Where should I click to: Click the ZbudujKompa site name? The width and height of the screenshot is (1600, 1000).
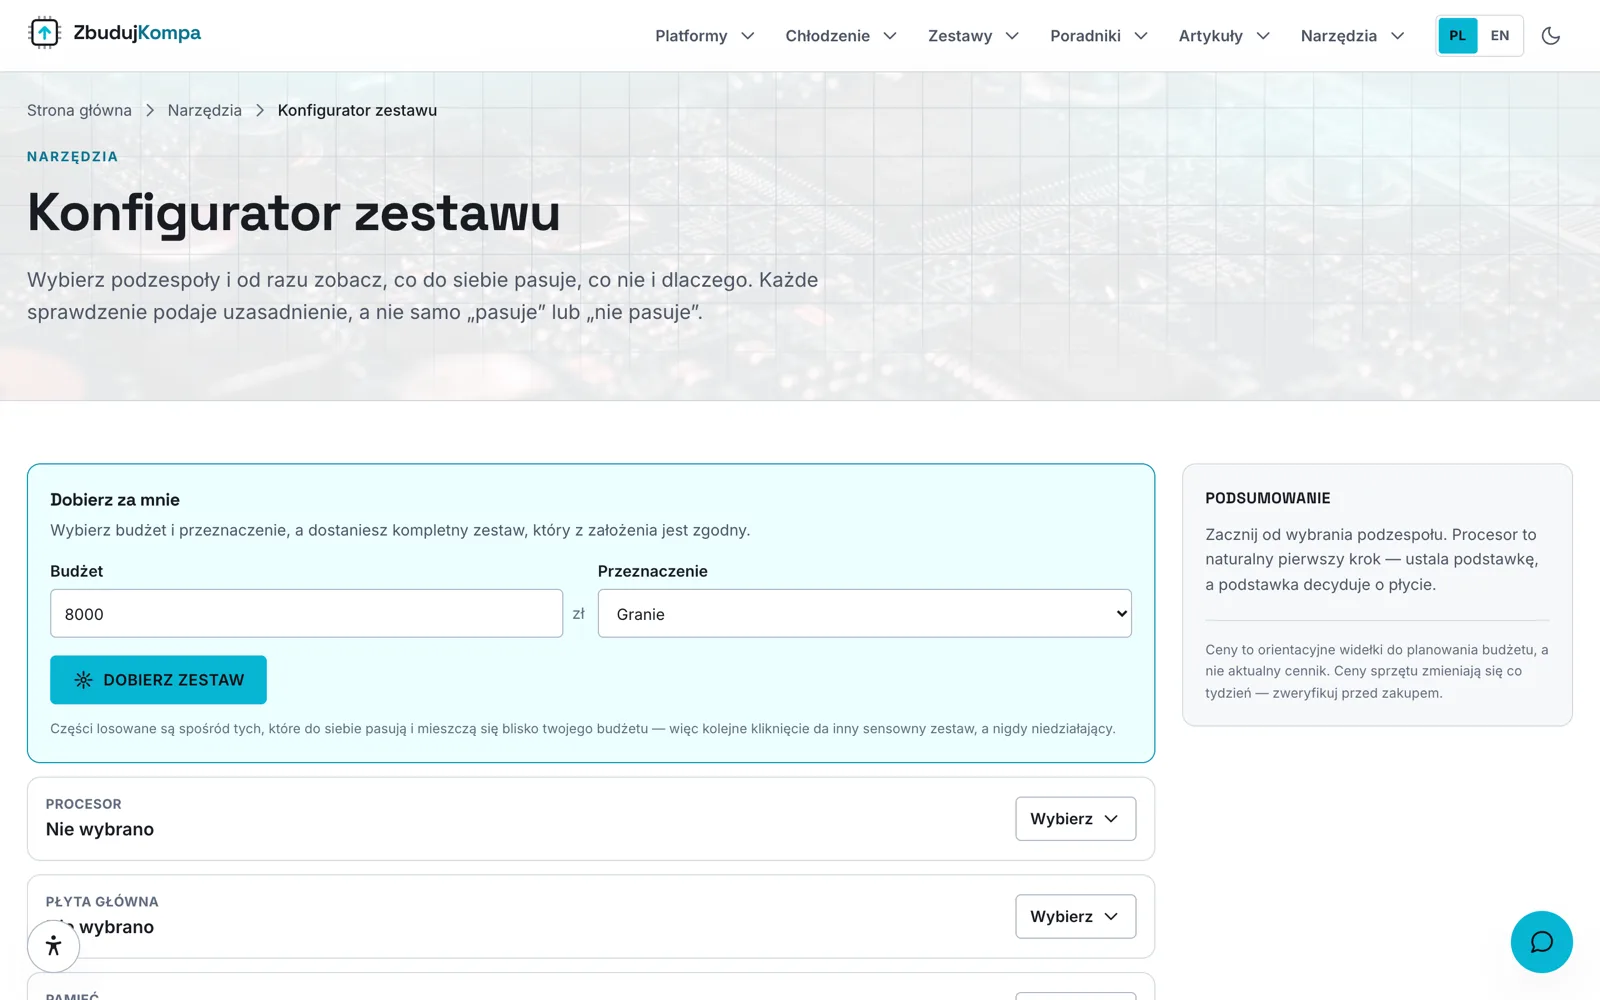[x=137, y=33]
